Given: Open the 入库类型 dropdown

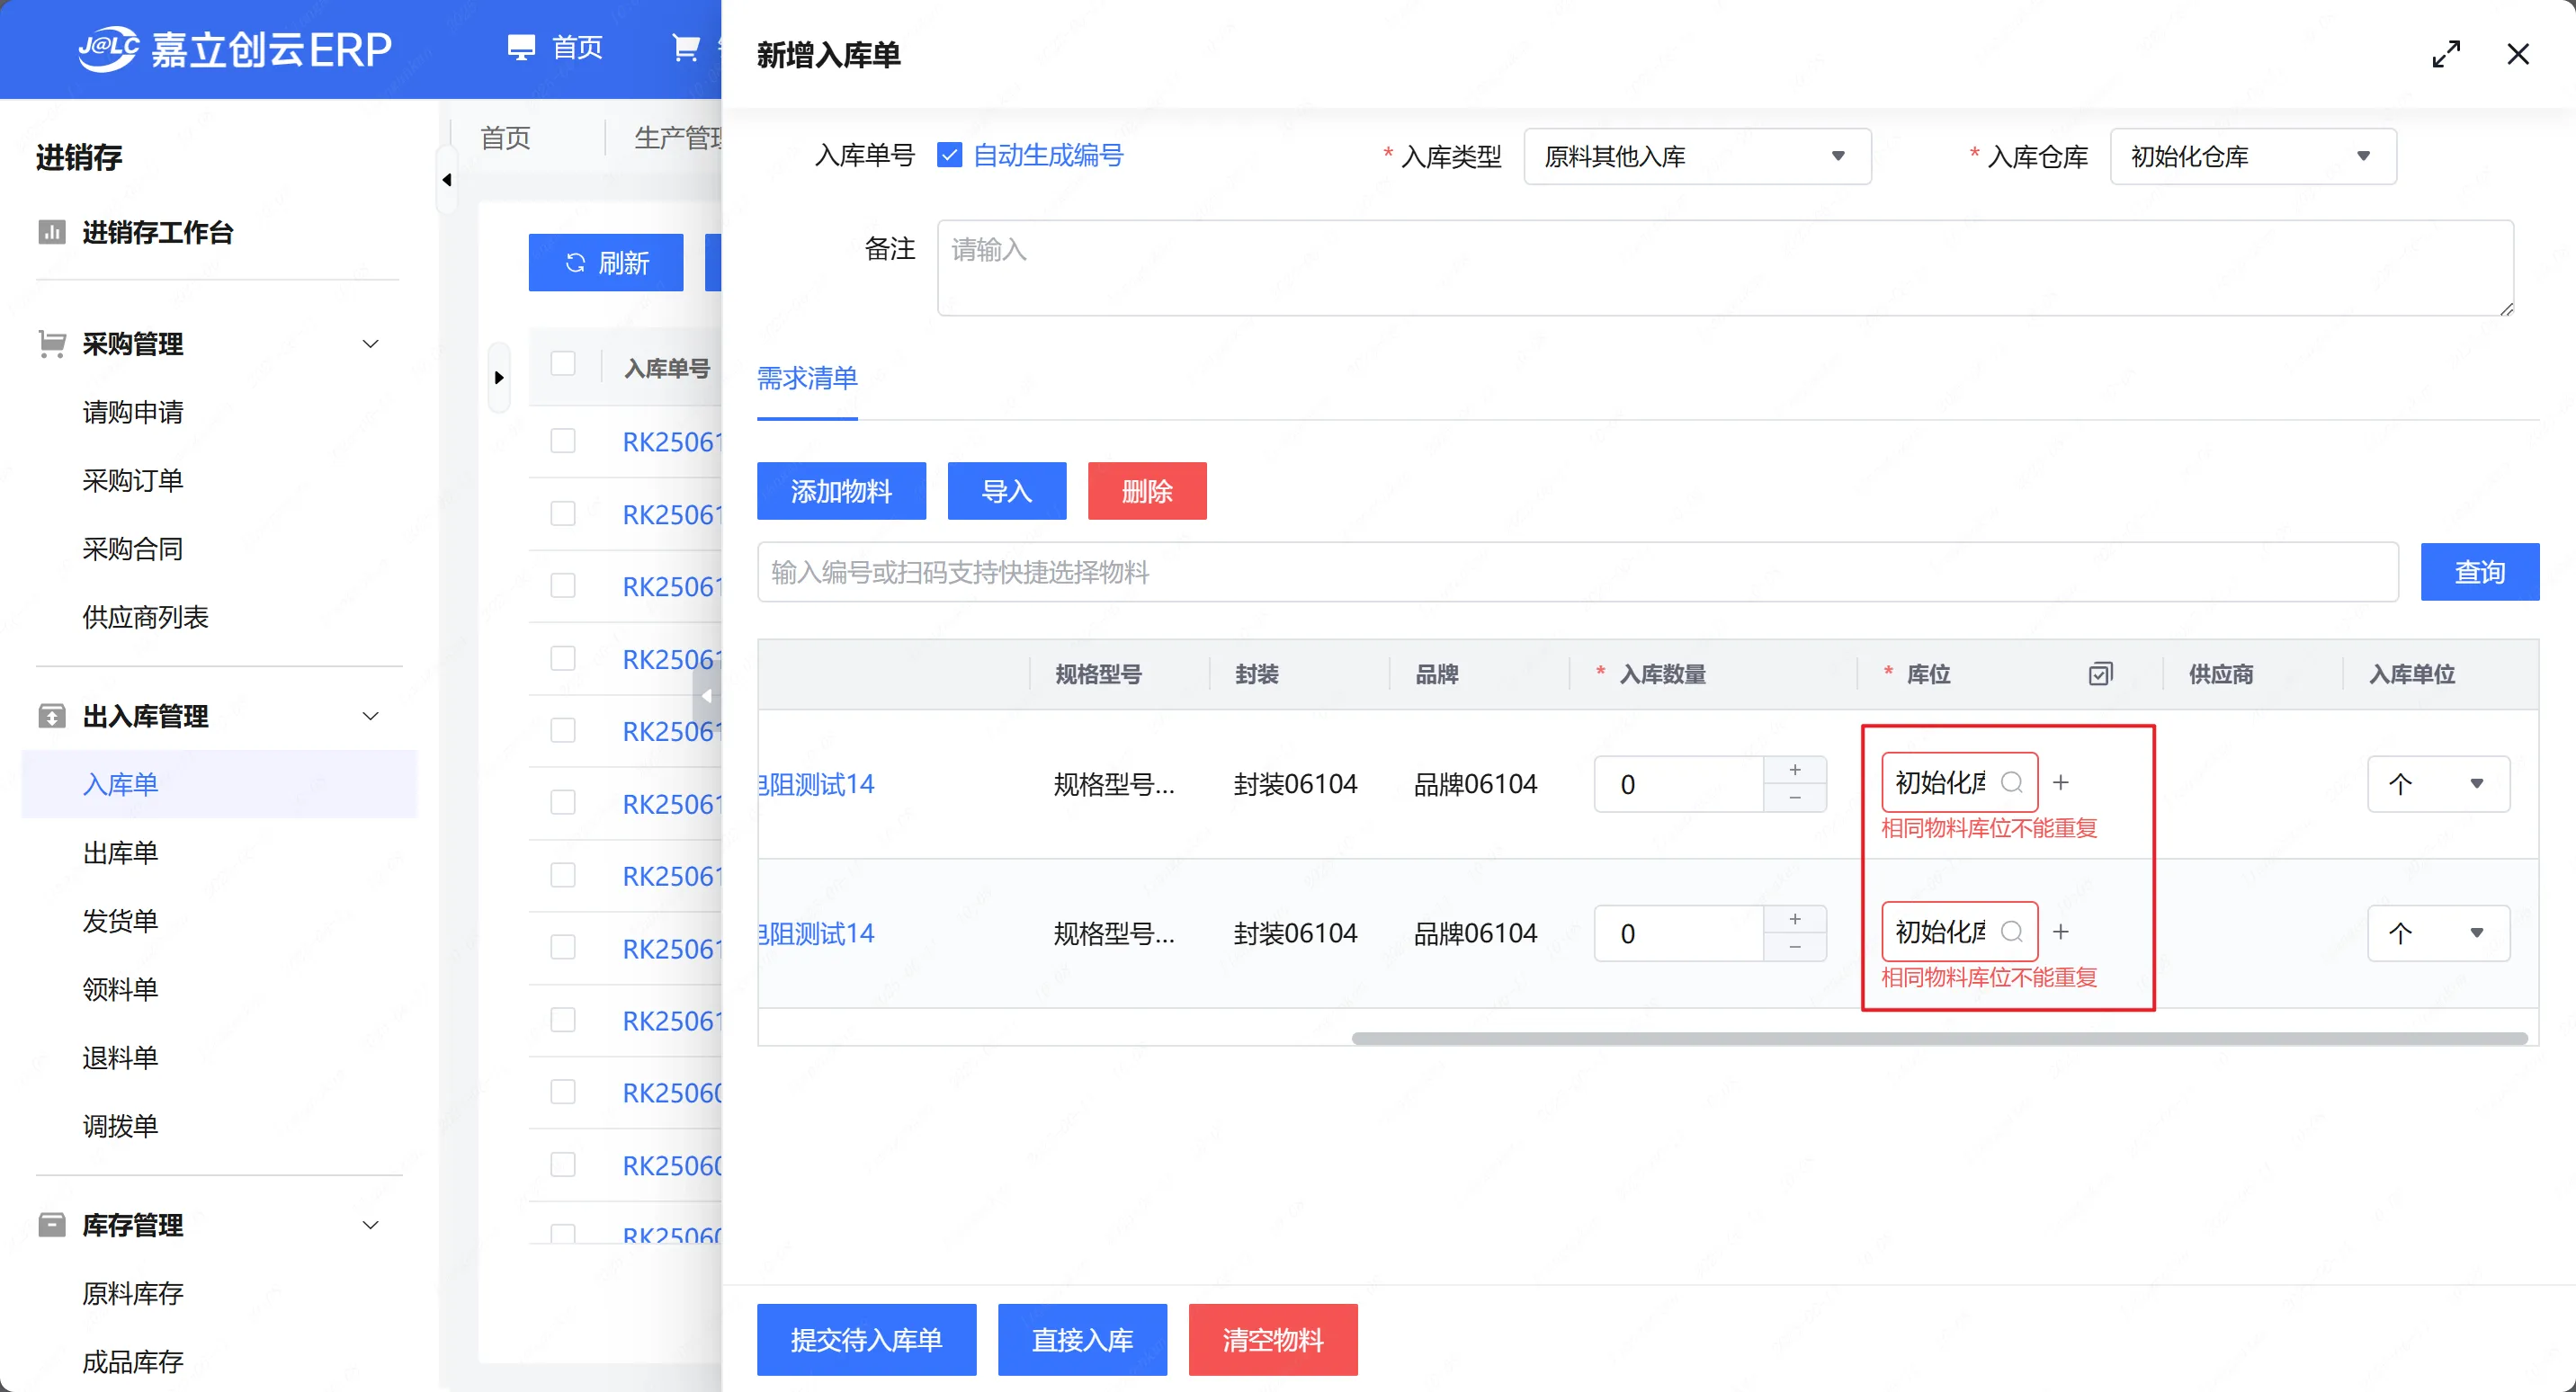Looking at the screenshot, I should click(1697, 156).
